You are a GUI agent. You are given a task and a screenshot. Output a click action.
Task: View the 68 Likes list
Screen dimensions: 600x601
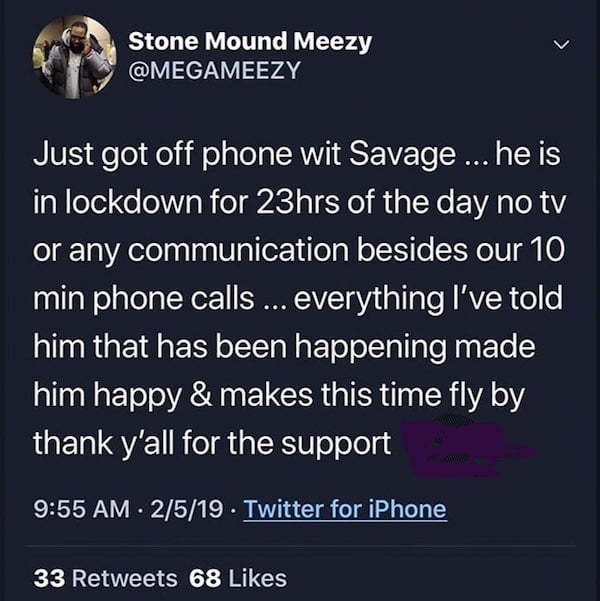(x=238, y=578)
